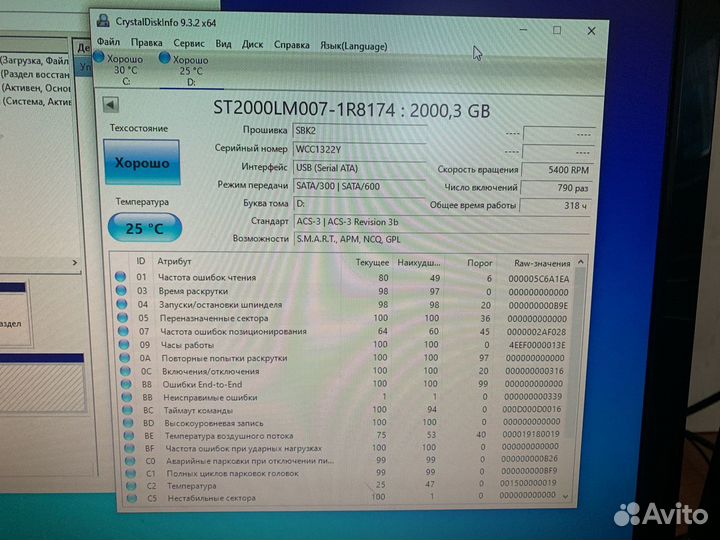720x540 pixels.
Task: Click the status dot for attribute C2
Action: tap(131, 485)
